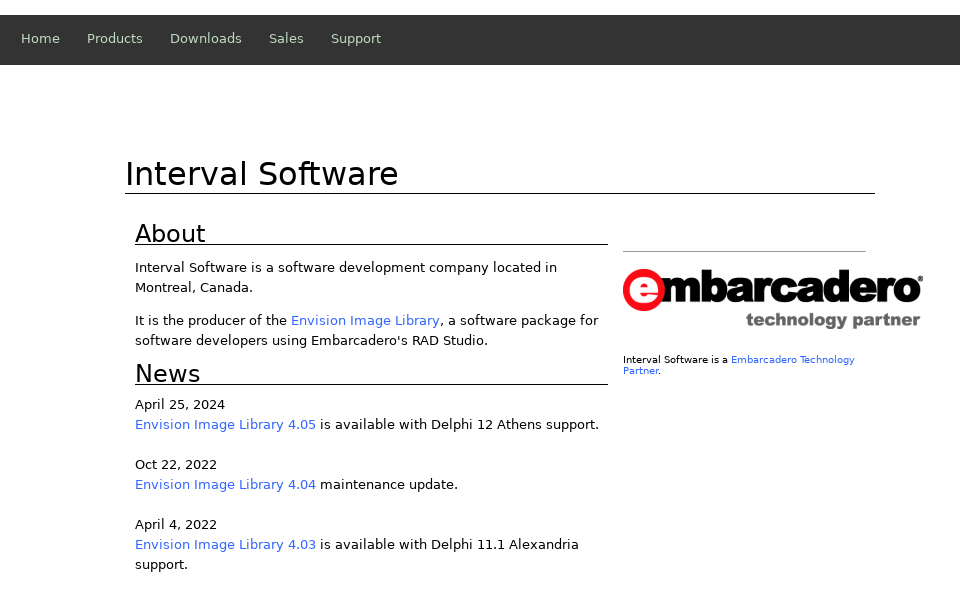Click the Oct 22, 2022 news entry date
Image resolution: width=960 pixels, height=600 pixels.
point(176,464)
